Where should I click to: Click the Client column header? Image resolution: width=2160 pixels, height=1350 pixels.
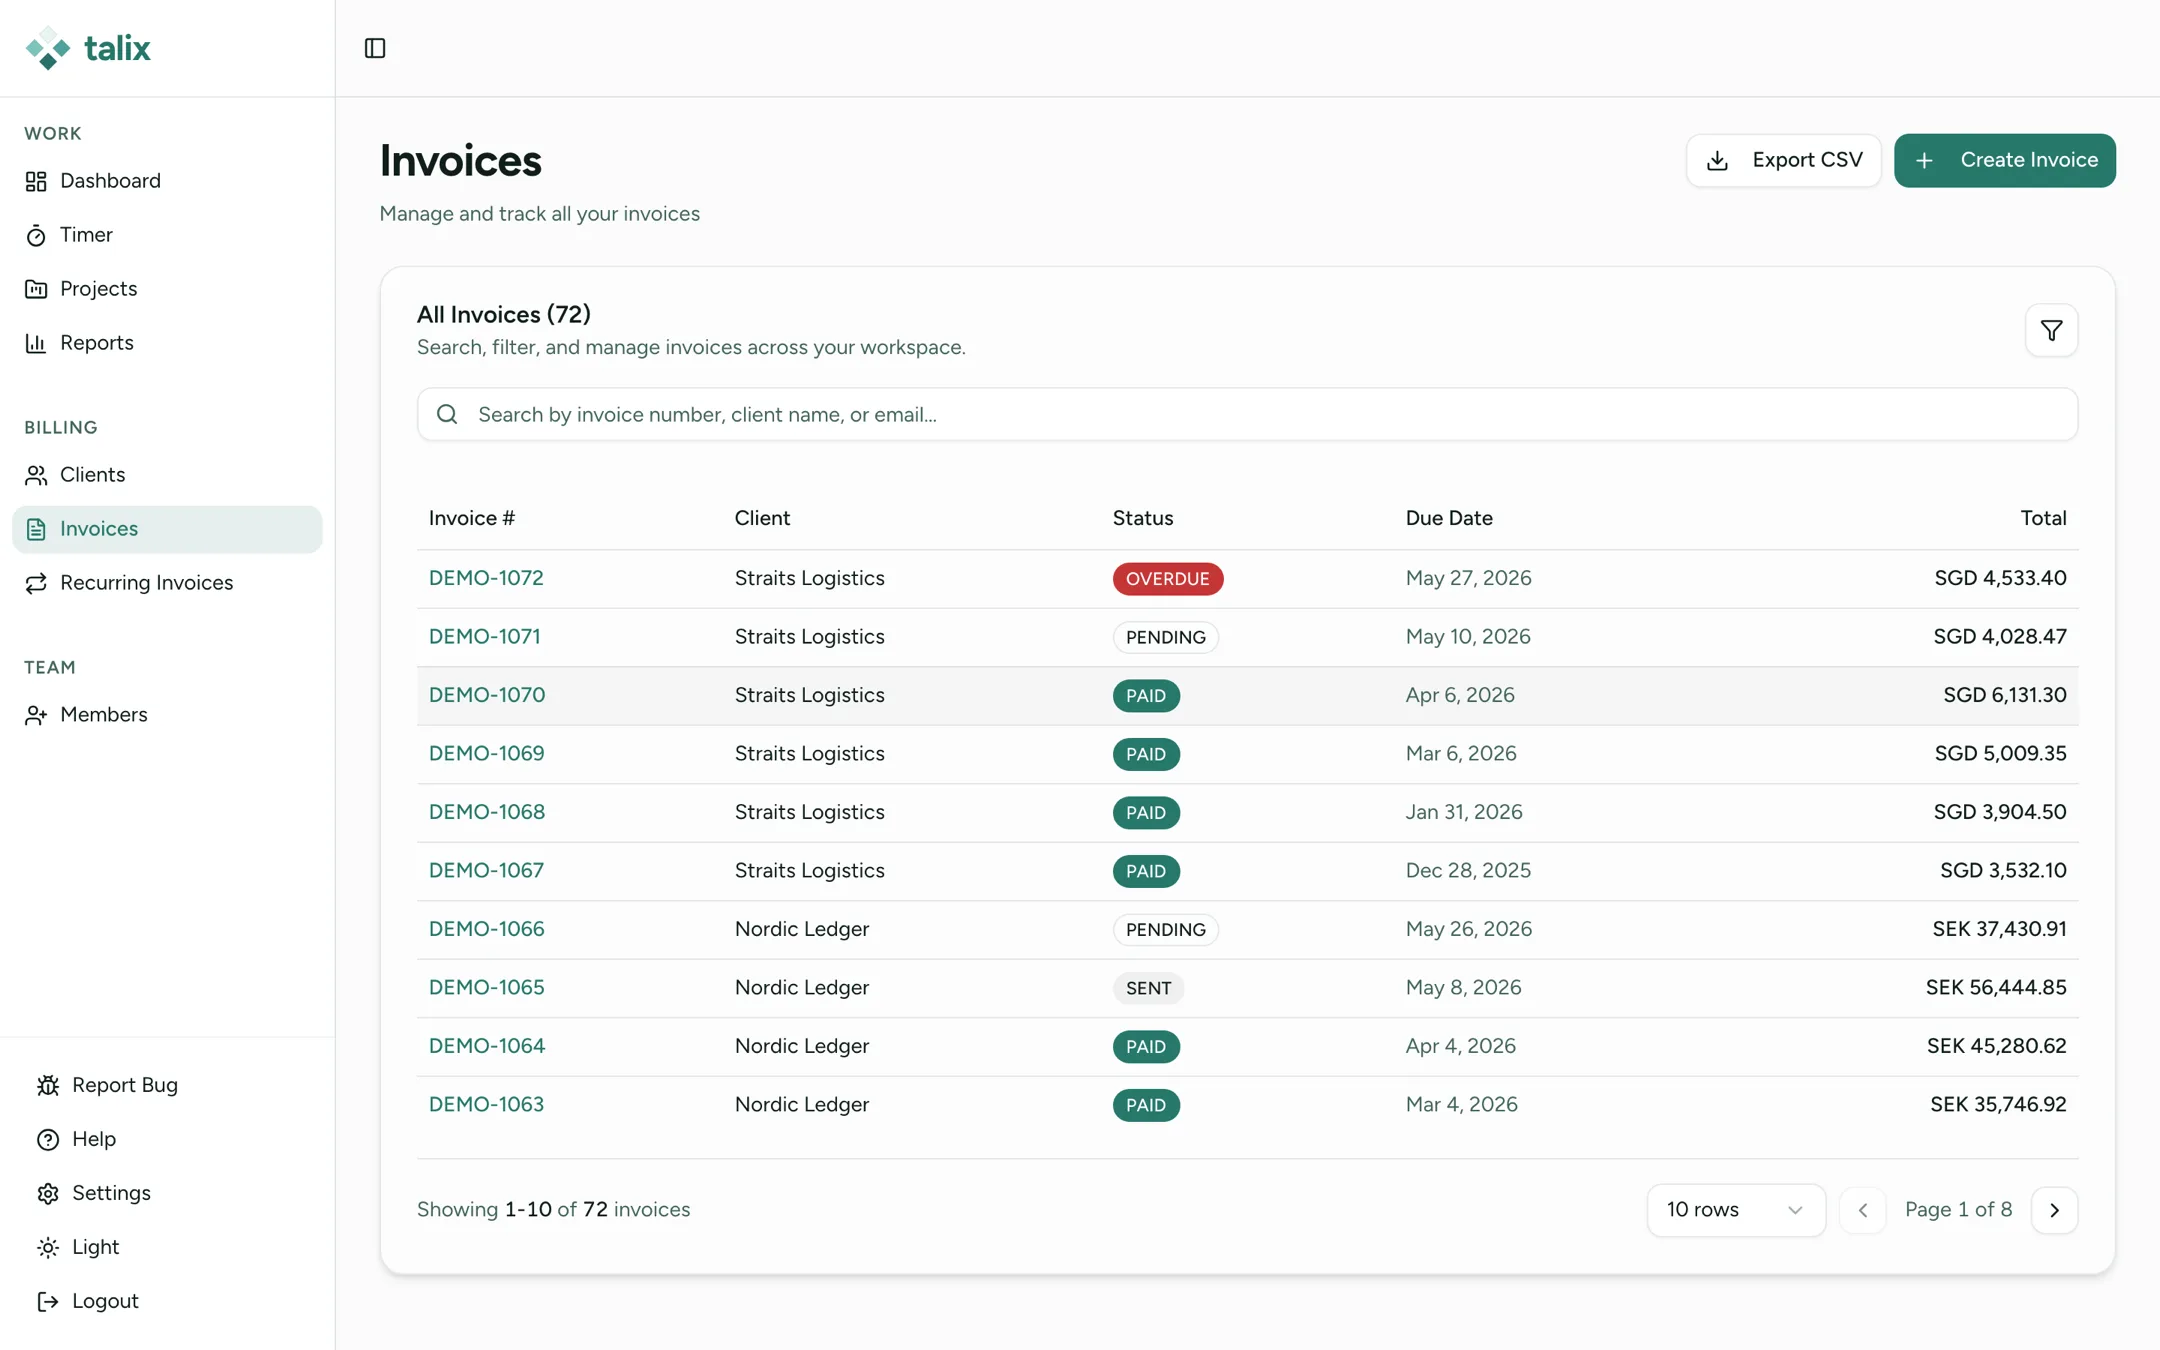point(762,518)
